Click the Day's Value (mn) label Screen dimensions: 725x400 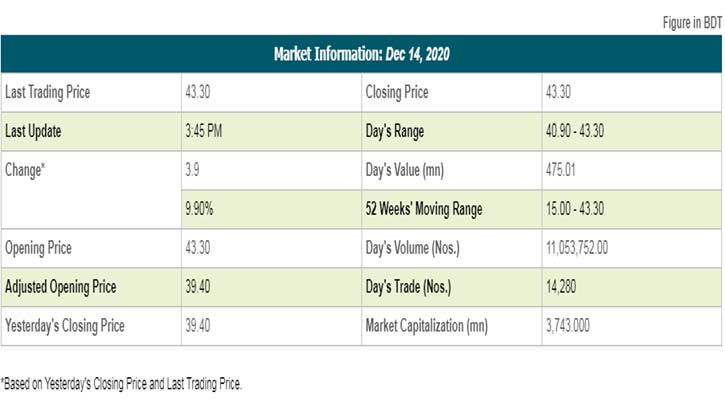point(406,170)
